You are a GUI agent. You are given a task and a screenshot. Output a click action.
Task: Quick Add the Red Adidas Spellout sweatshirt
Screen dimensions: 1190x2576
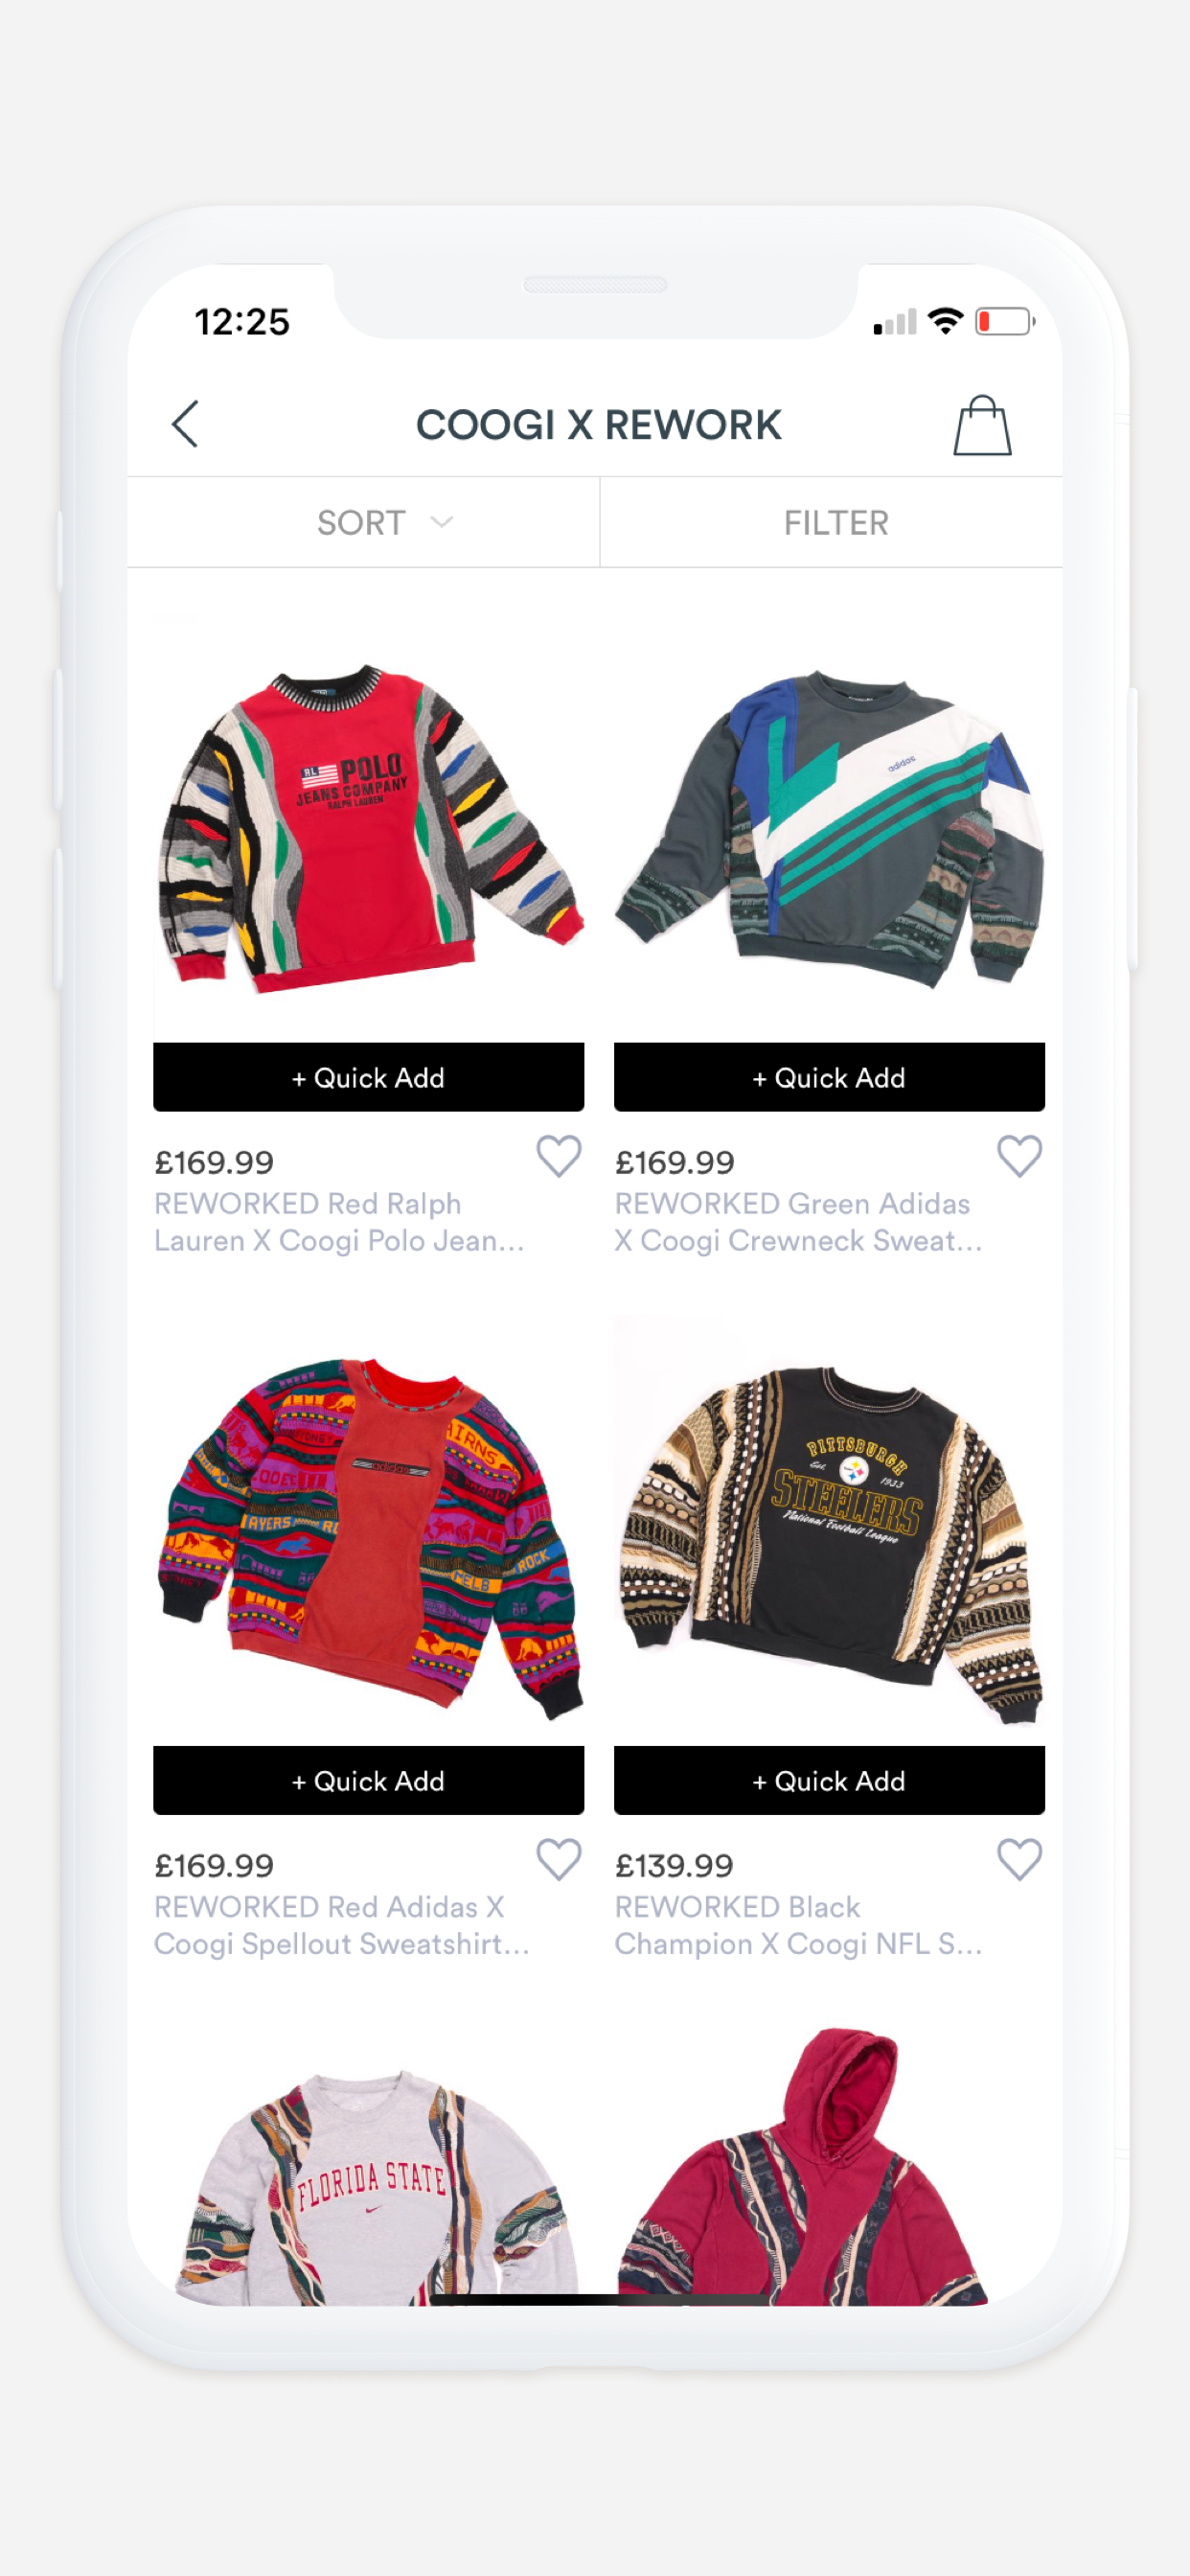tap(368, 1780)
